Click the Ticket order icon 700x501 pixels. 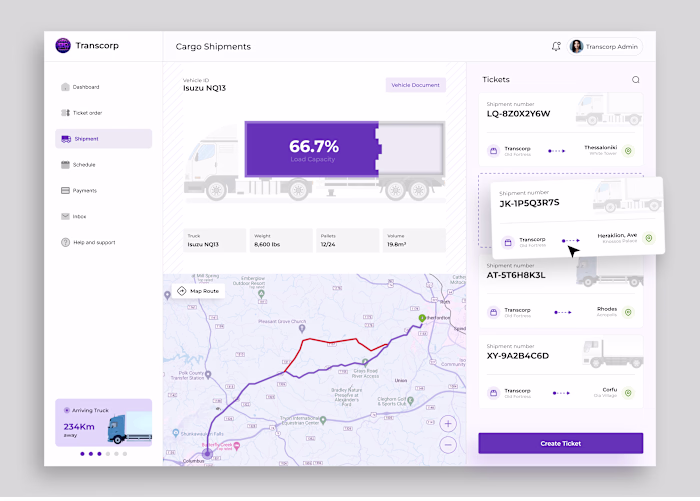pos(65,113)
